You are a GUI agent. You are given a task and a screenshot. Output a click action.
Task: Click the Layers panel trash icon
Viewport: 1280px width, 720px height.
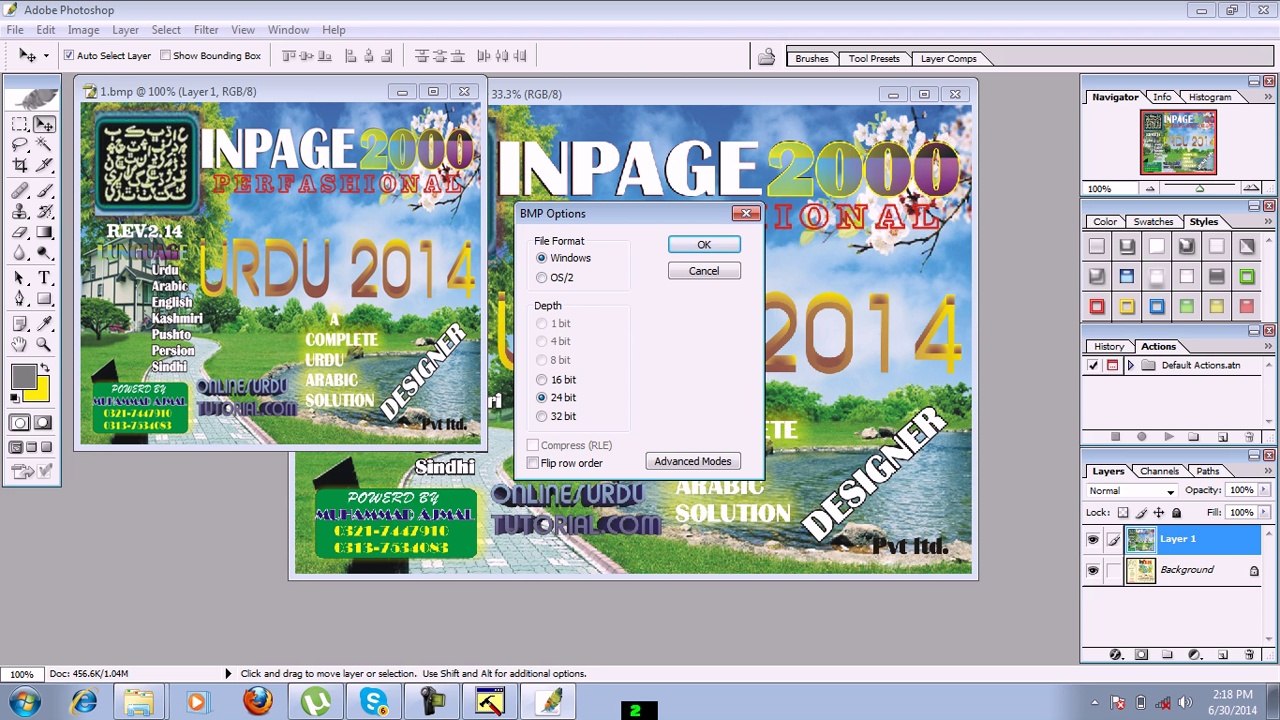[1249, 655]
